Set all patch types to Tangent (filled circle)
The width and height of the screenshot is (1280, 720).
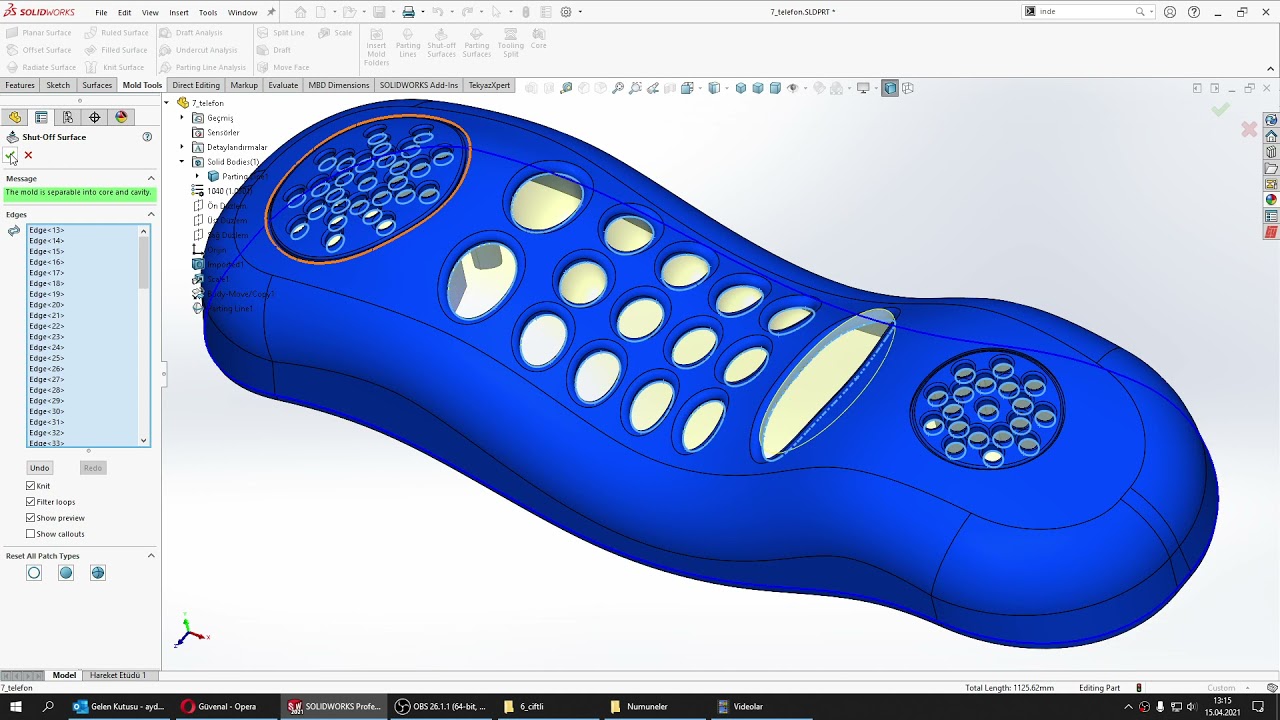[66, 573]
